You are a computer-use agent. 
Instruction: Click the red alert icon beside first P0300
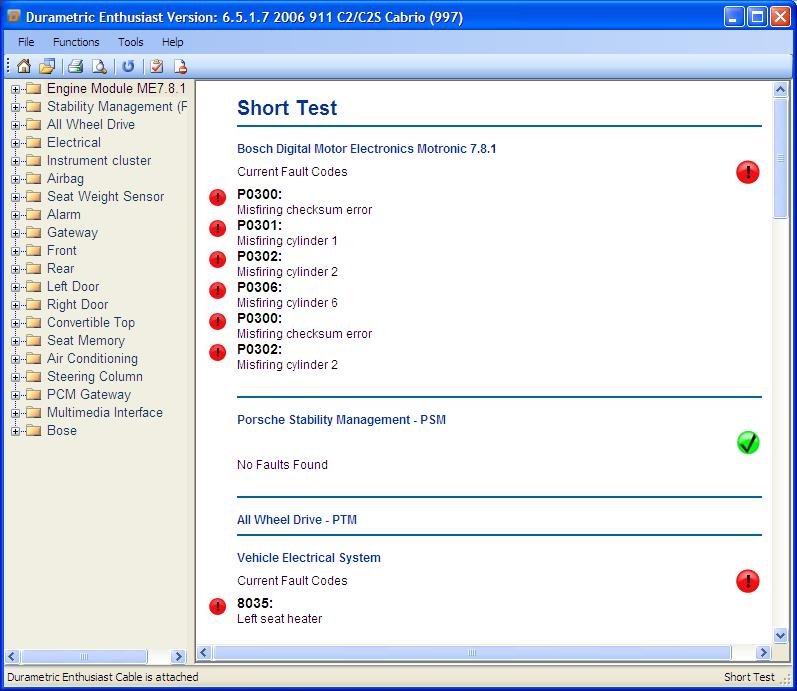pyautogui.click(x=218, y=197)
